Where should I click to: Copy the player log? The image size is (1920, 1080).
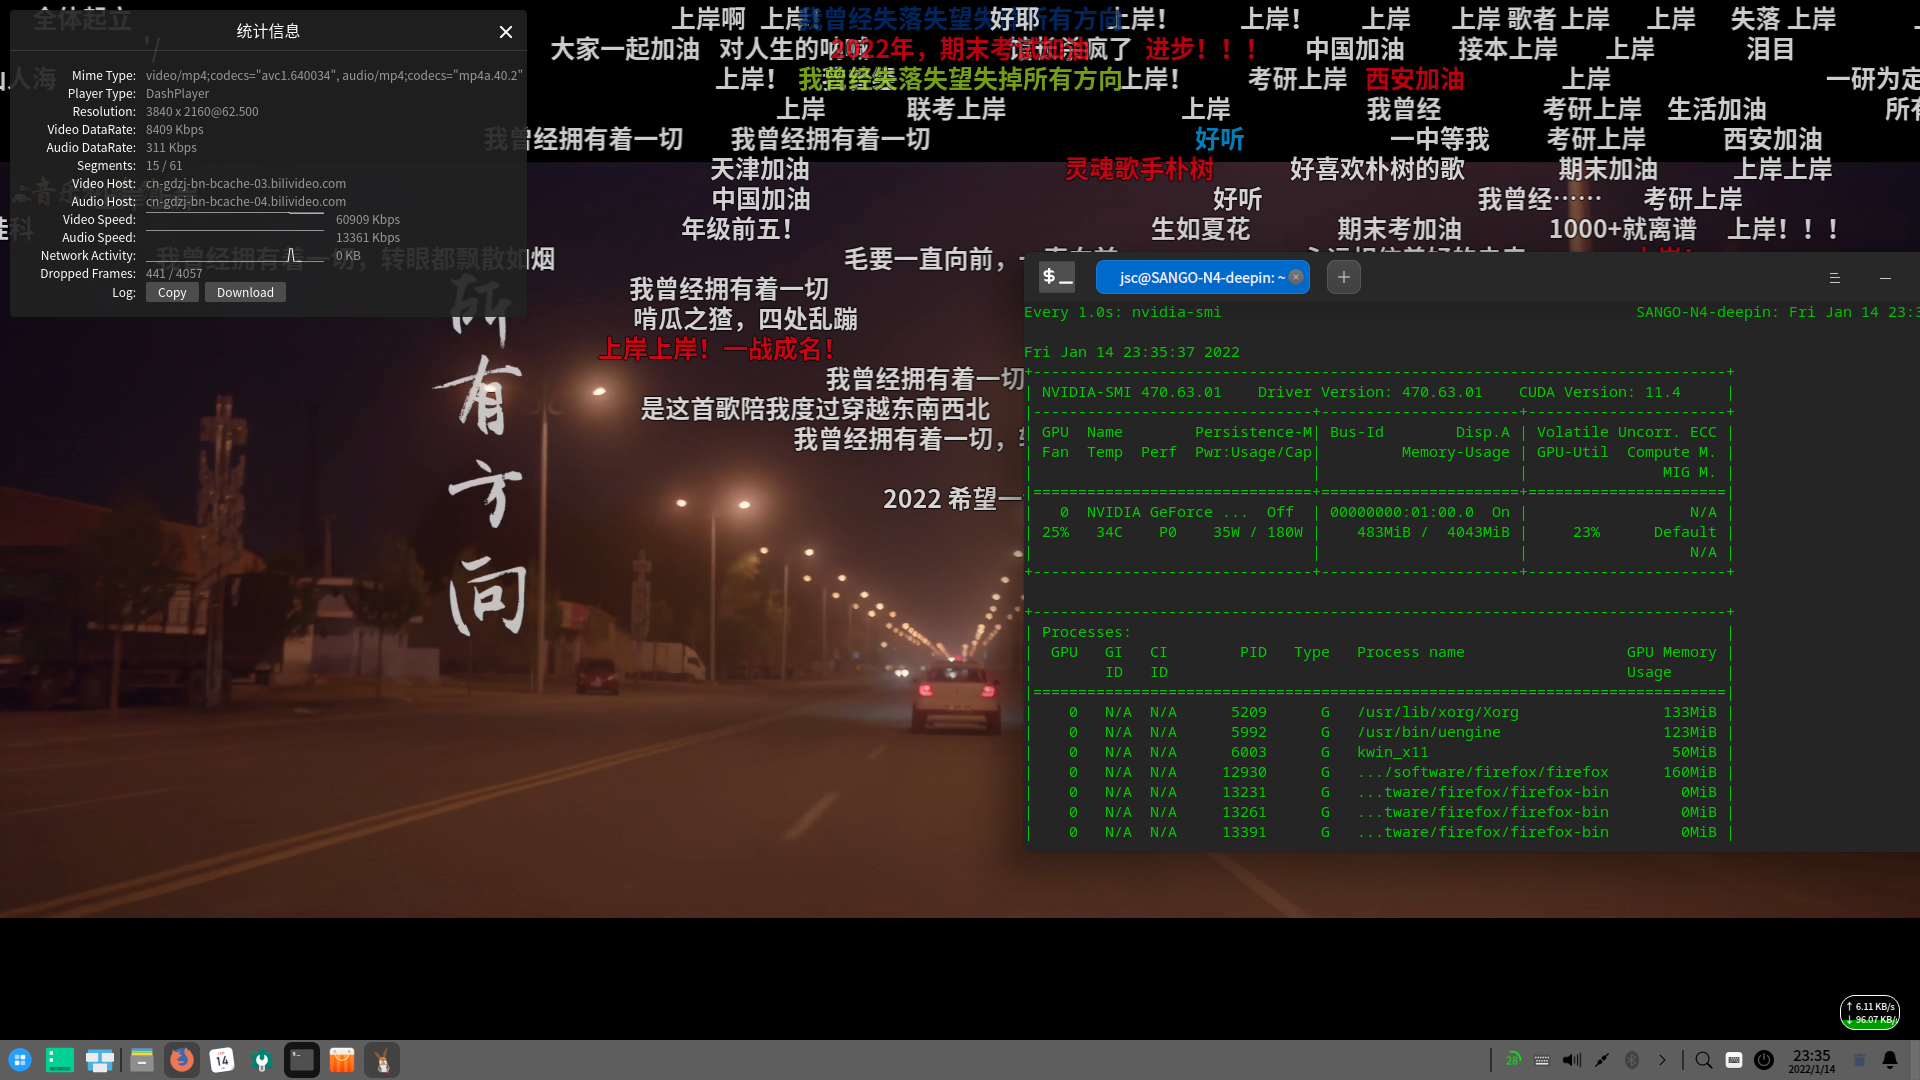(172, 293)
